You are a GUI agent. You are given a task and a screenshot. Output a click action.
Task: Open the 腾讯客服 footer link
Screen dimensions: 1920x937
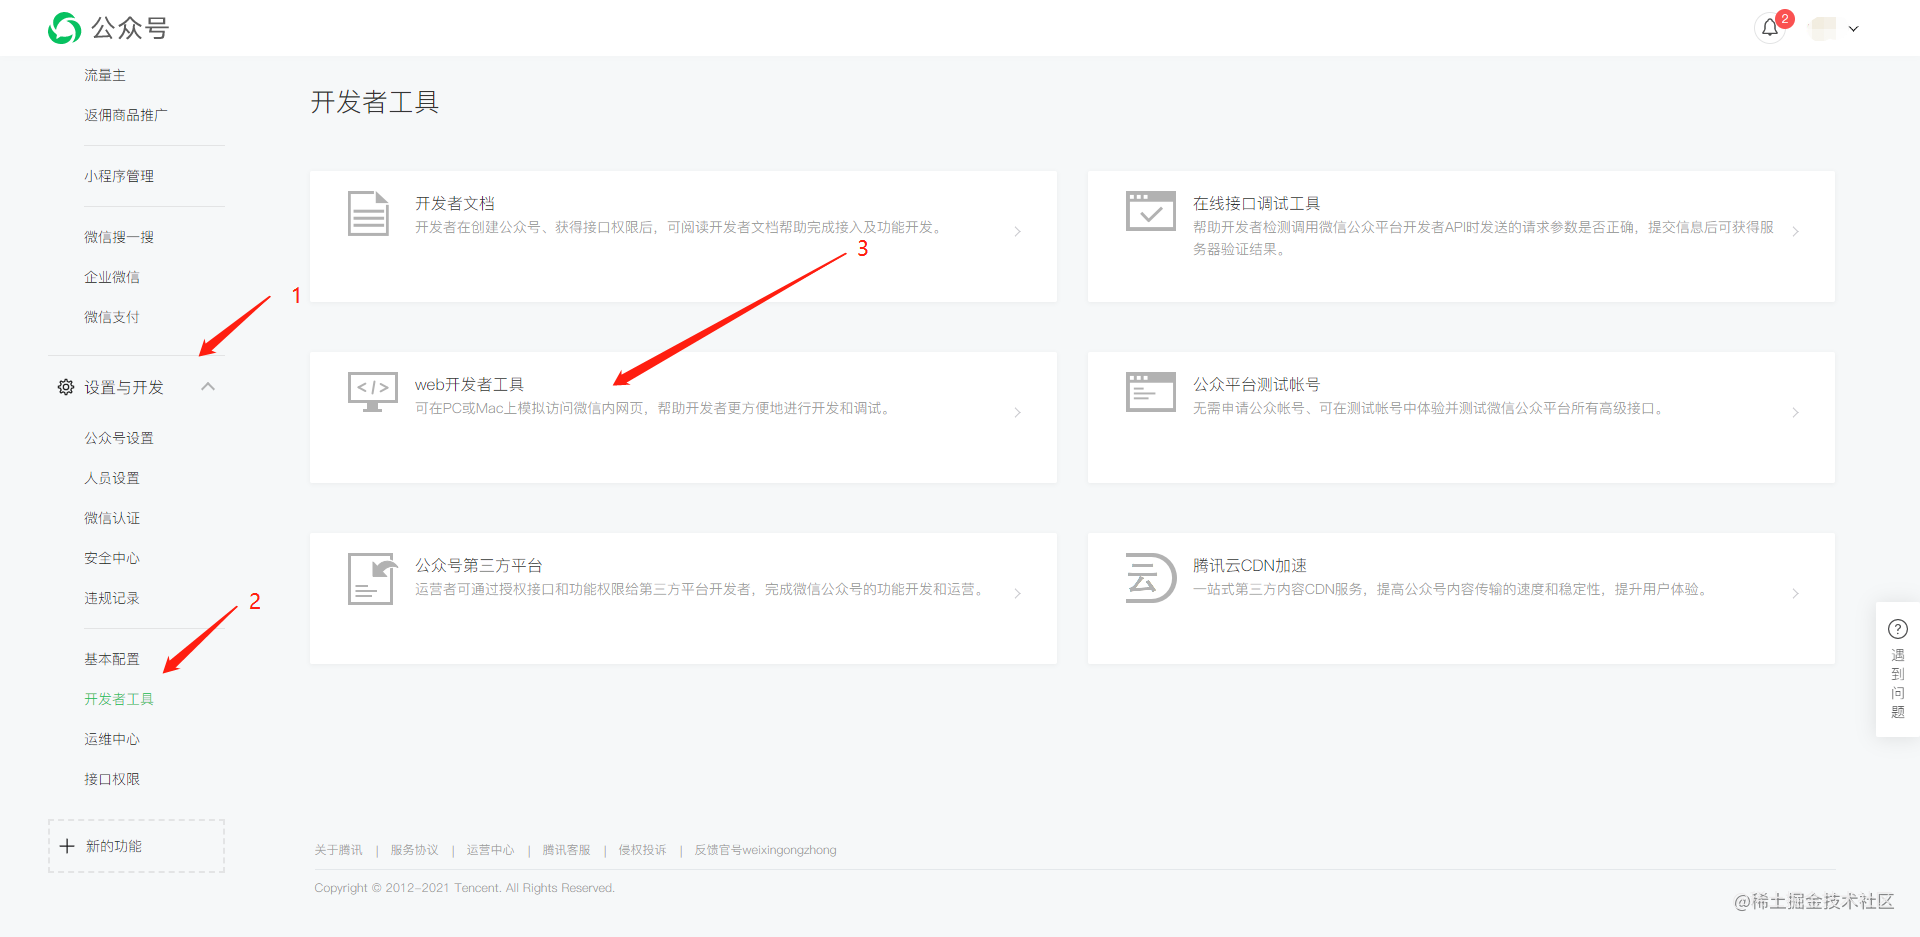[x=566, y=850]
